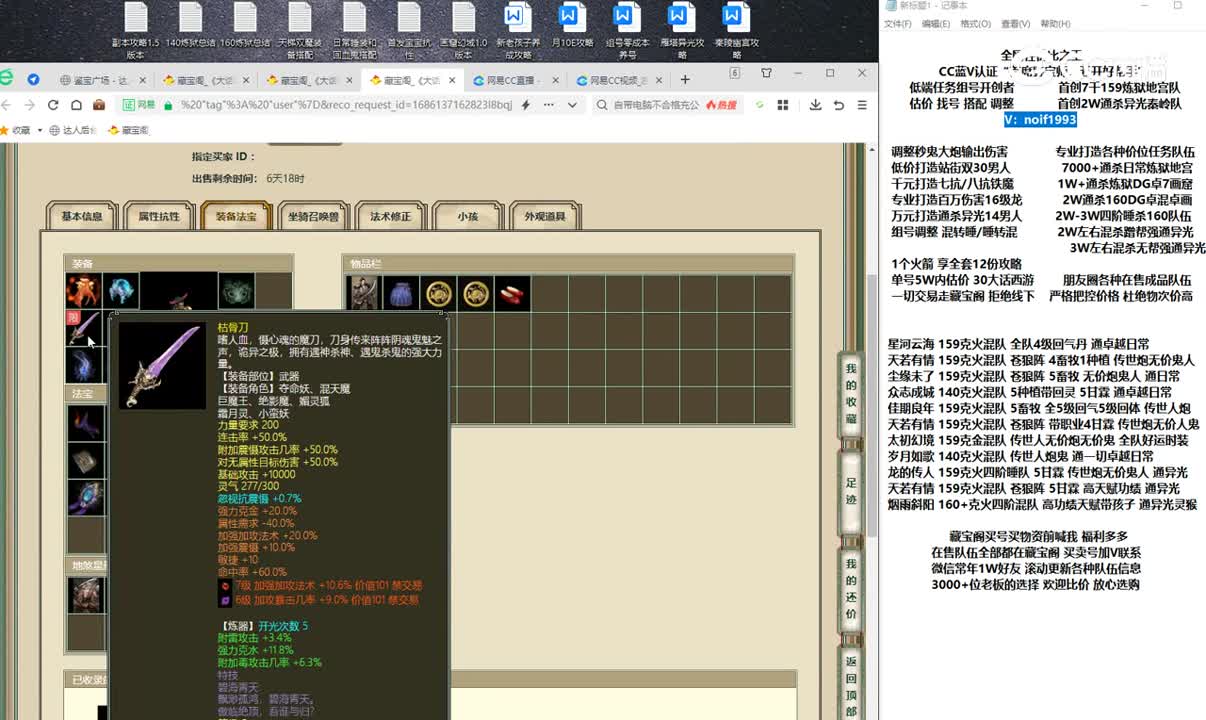The width and height of the screenshot is (1206, 720).
Task: Switch to the 属性抗性 tab
Action: [159, 217]
